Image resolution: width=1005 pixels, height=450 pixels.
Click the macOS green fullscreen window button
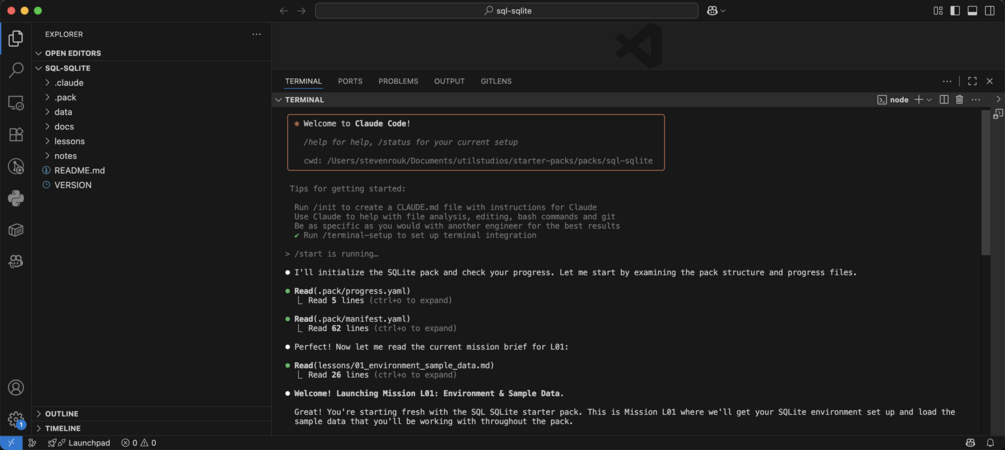coord(38,11)
